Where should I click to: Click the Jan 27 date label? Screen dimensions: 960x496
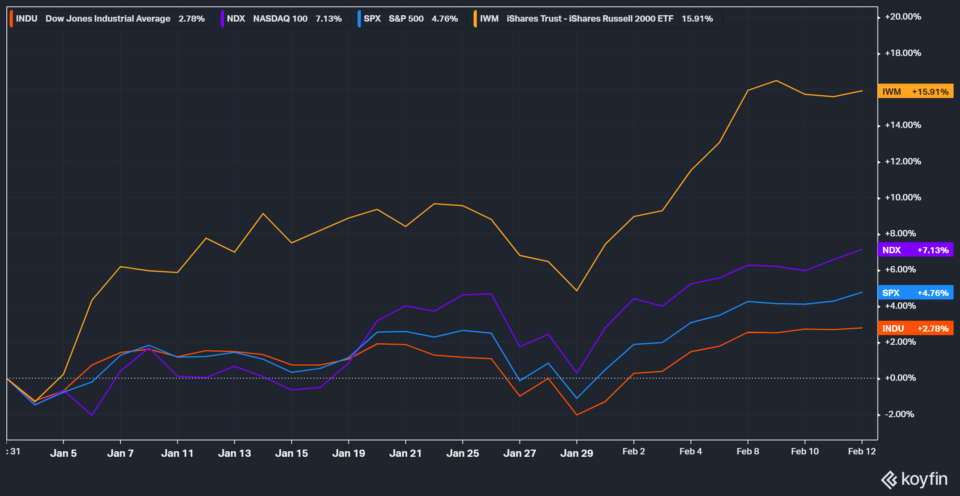(x=519, y=454)
